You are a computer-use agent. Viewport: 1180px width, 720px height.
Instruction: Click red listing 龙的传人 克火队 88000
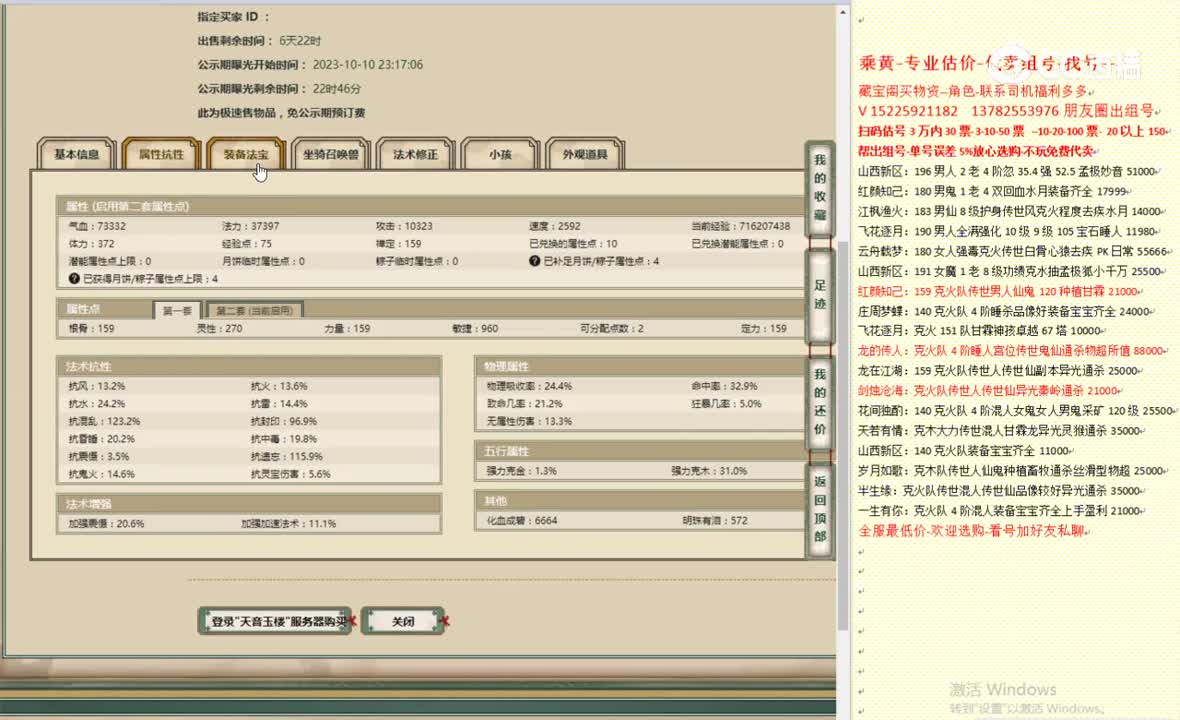1011,351
